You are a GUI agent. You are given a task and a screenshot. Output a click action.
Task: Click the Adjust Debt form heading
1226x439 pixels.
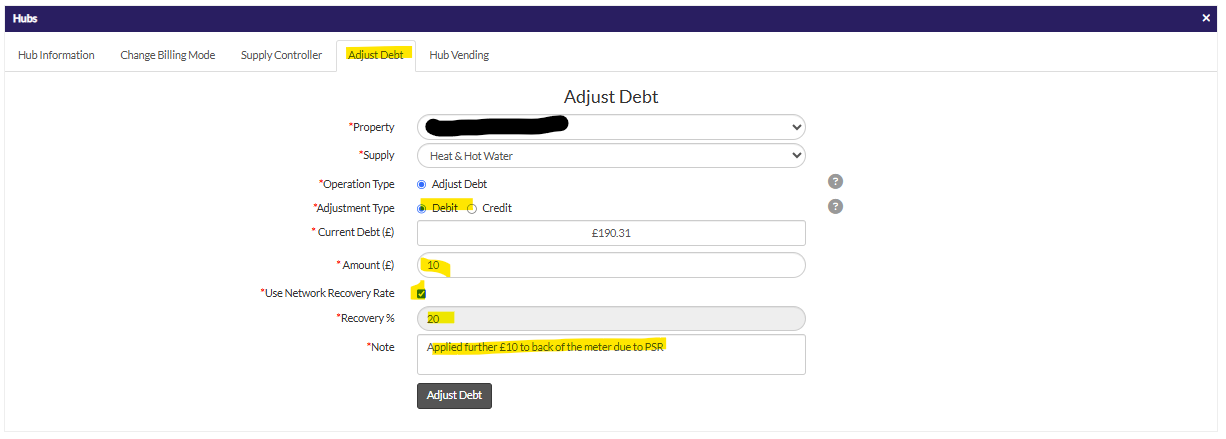(x=611, y=97)
